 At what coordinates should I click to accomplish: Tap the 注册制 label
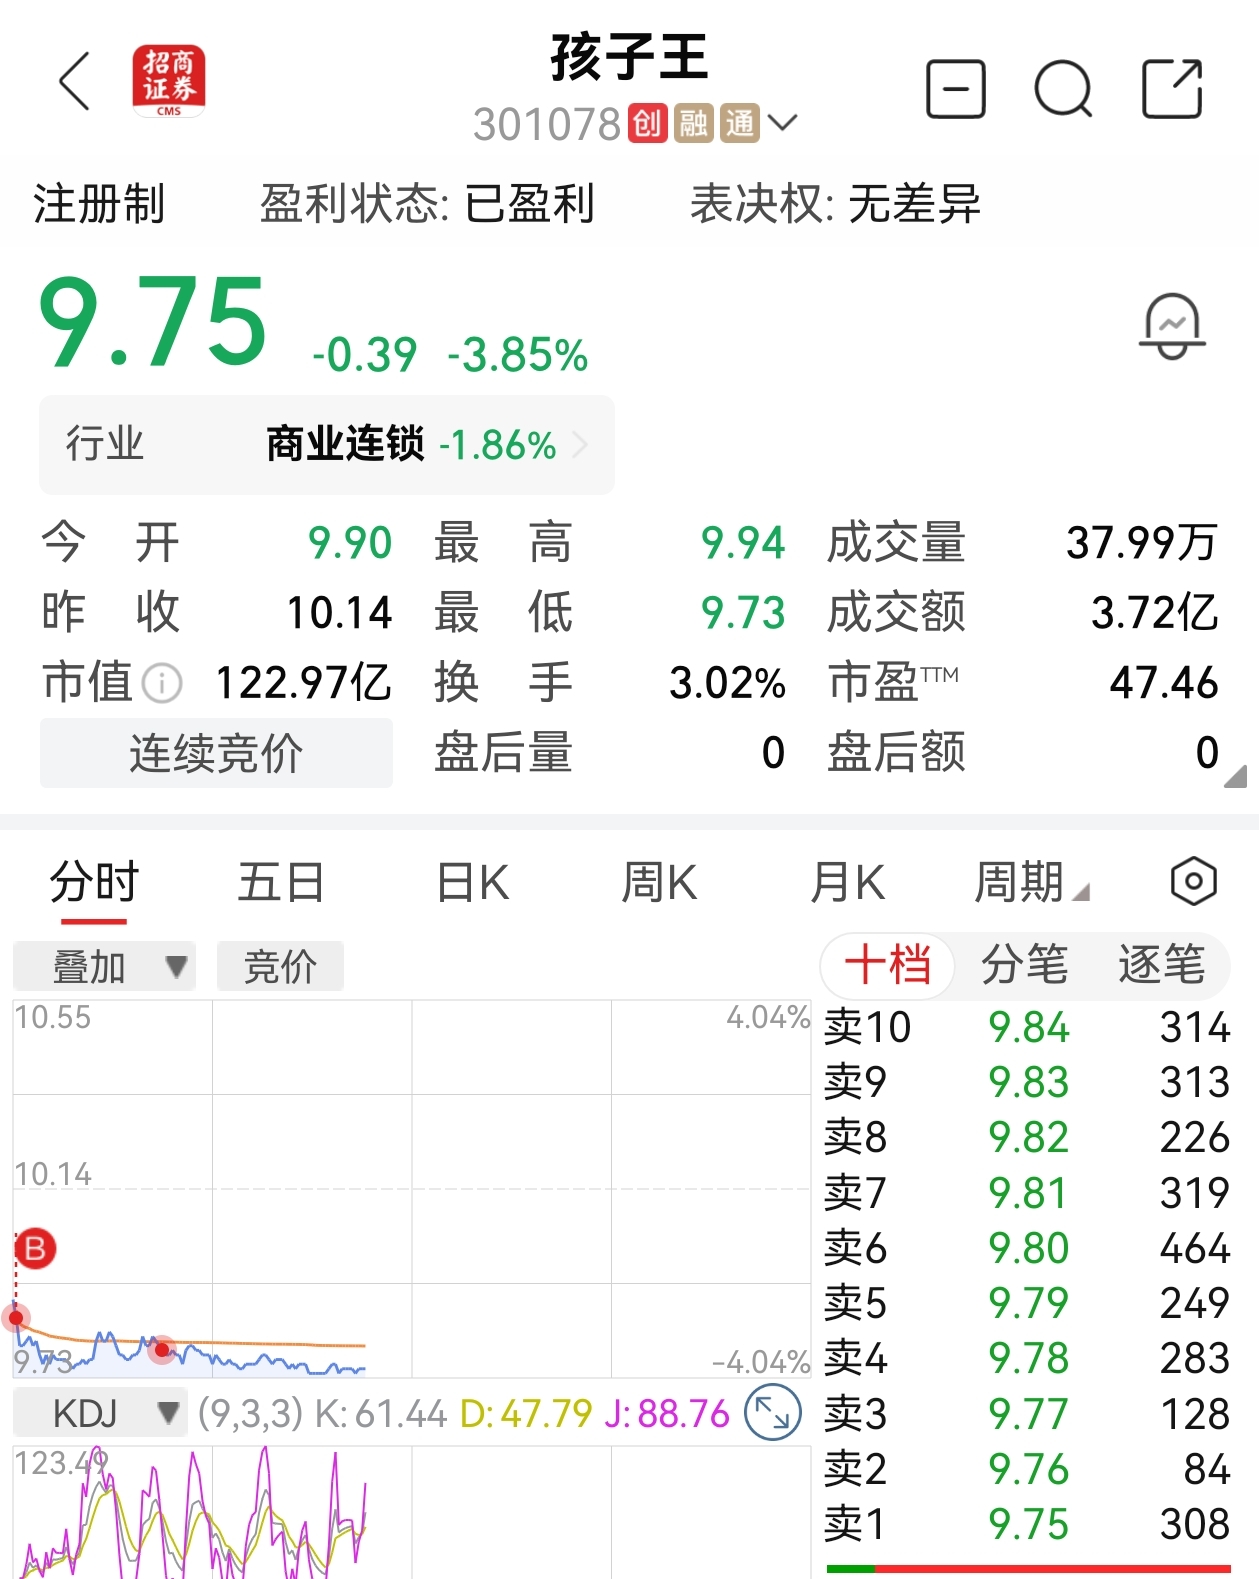99,204
